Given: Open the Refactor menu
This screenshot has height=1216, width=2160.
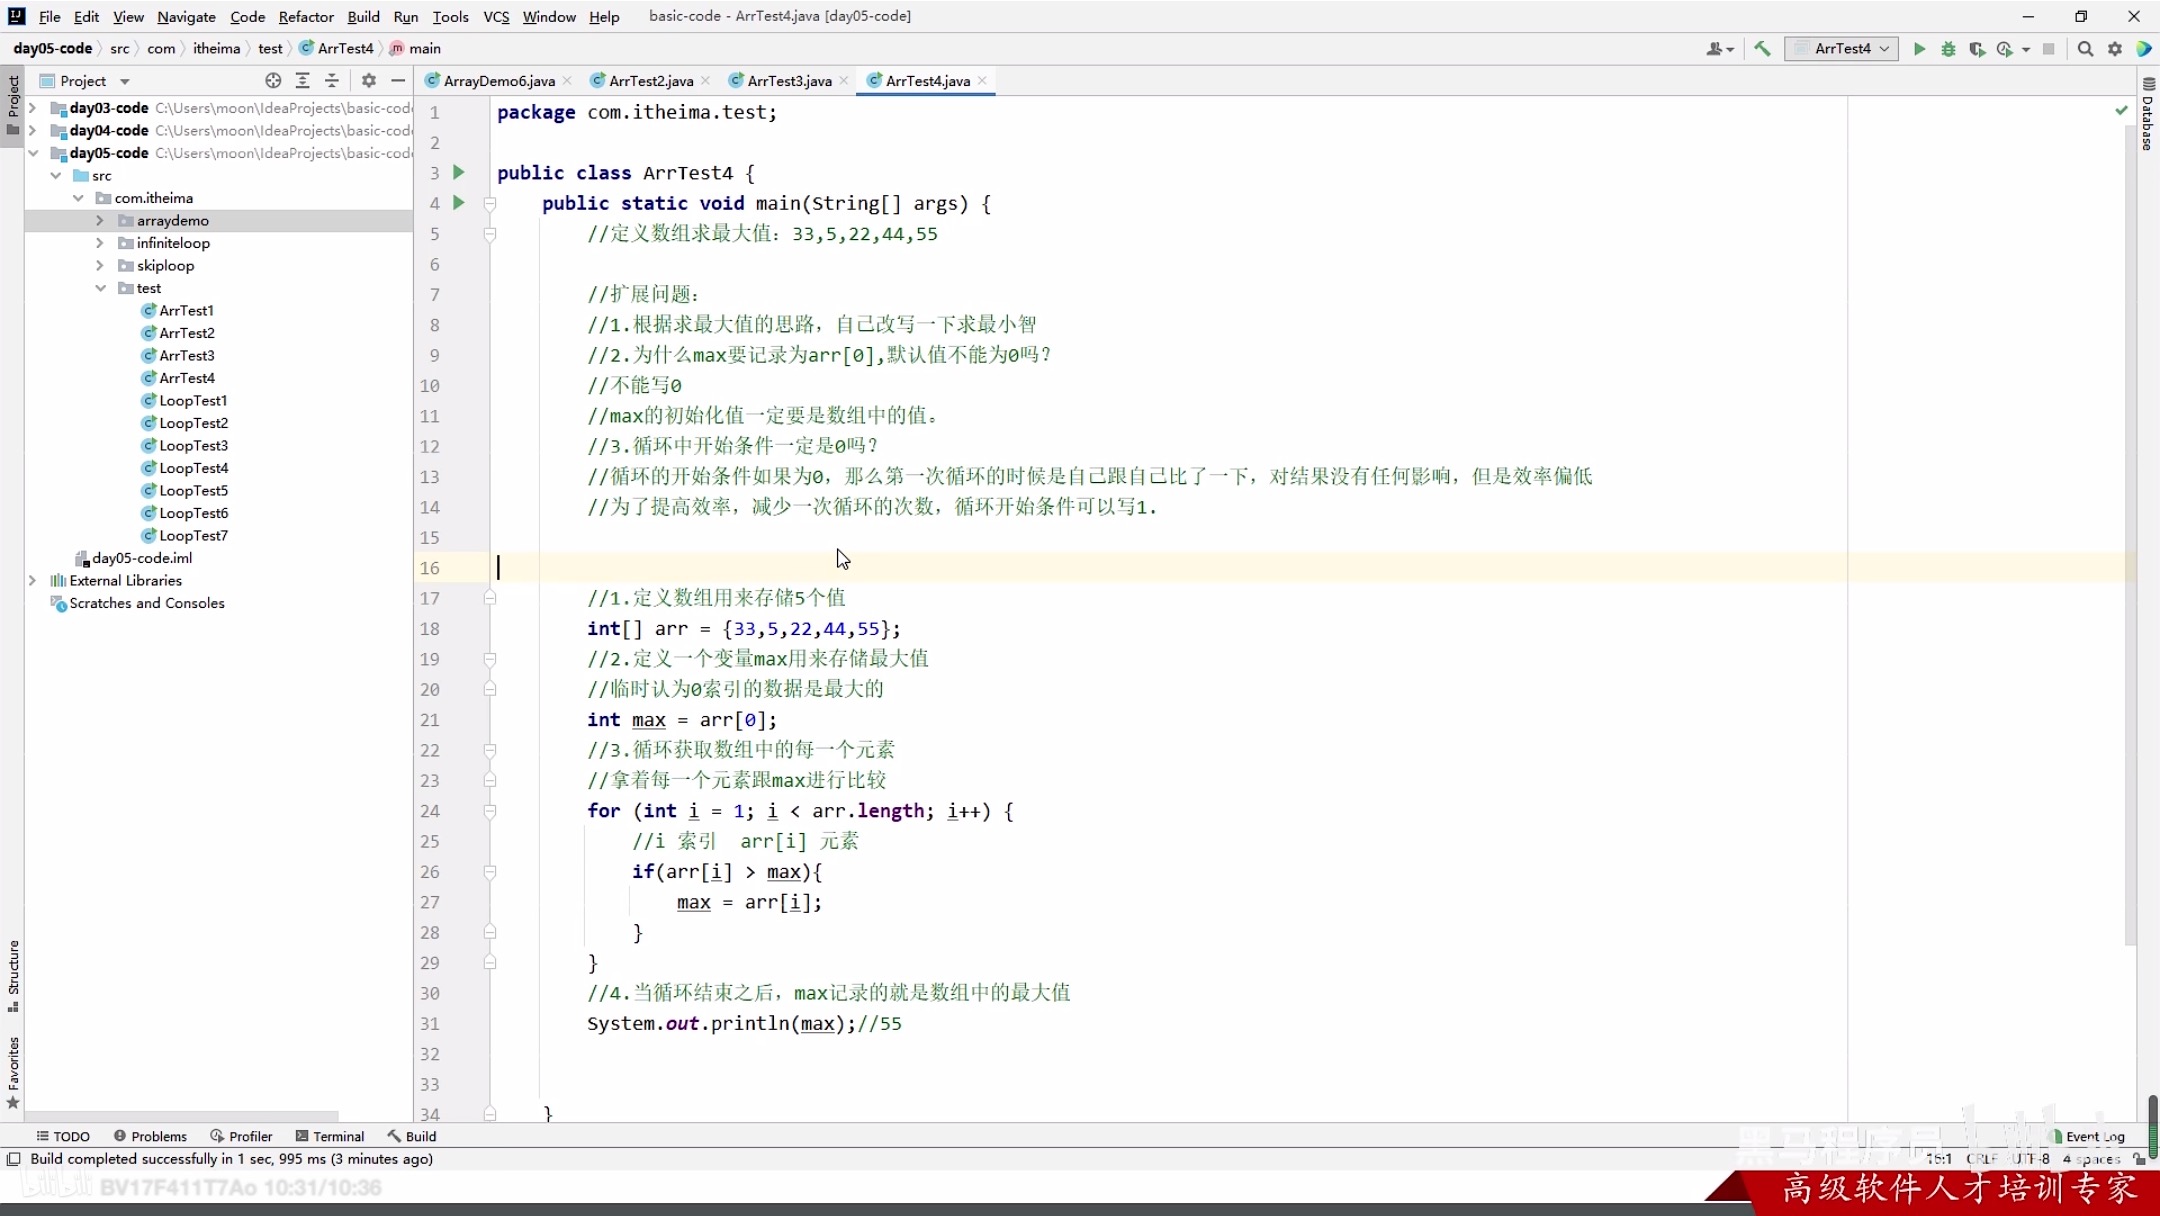Looking at the screenshot, I should pyautogui.click(x=306, y=17).
